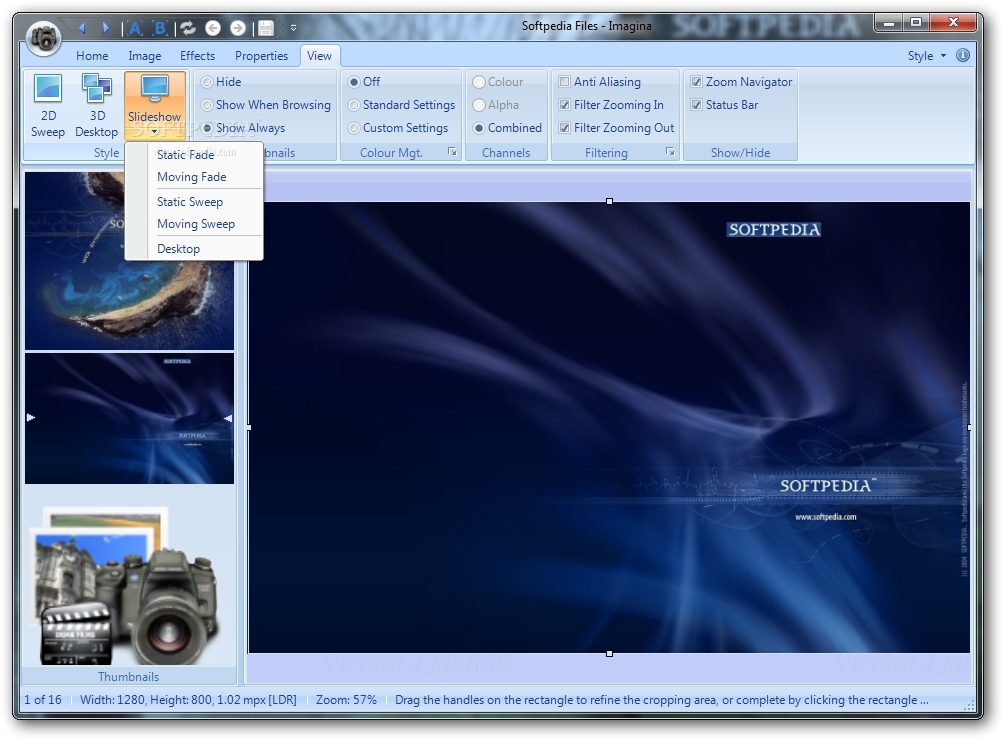Select the View ribbon tab

(x=319, y=56)
